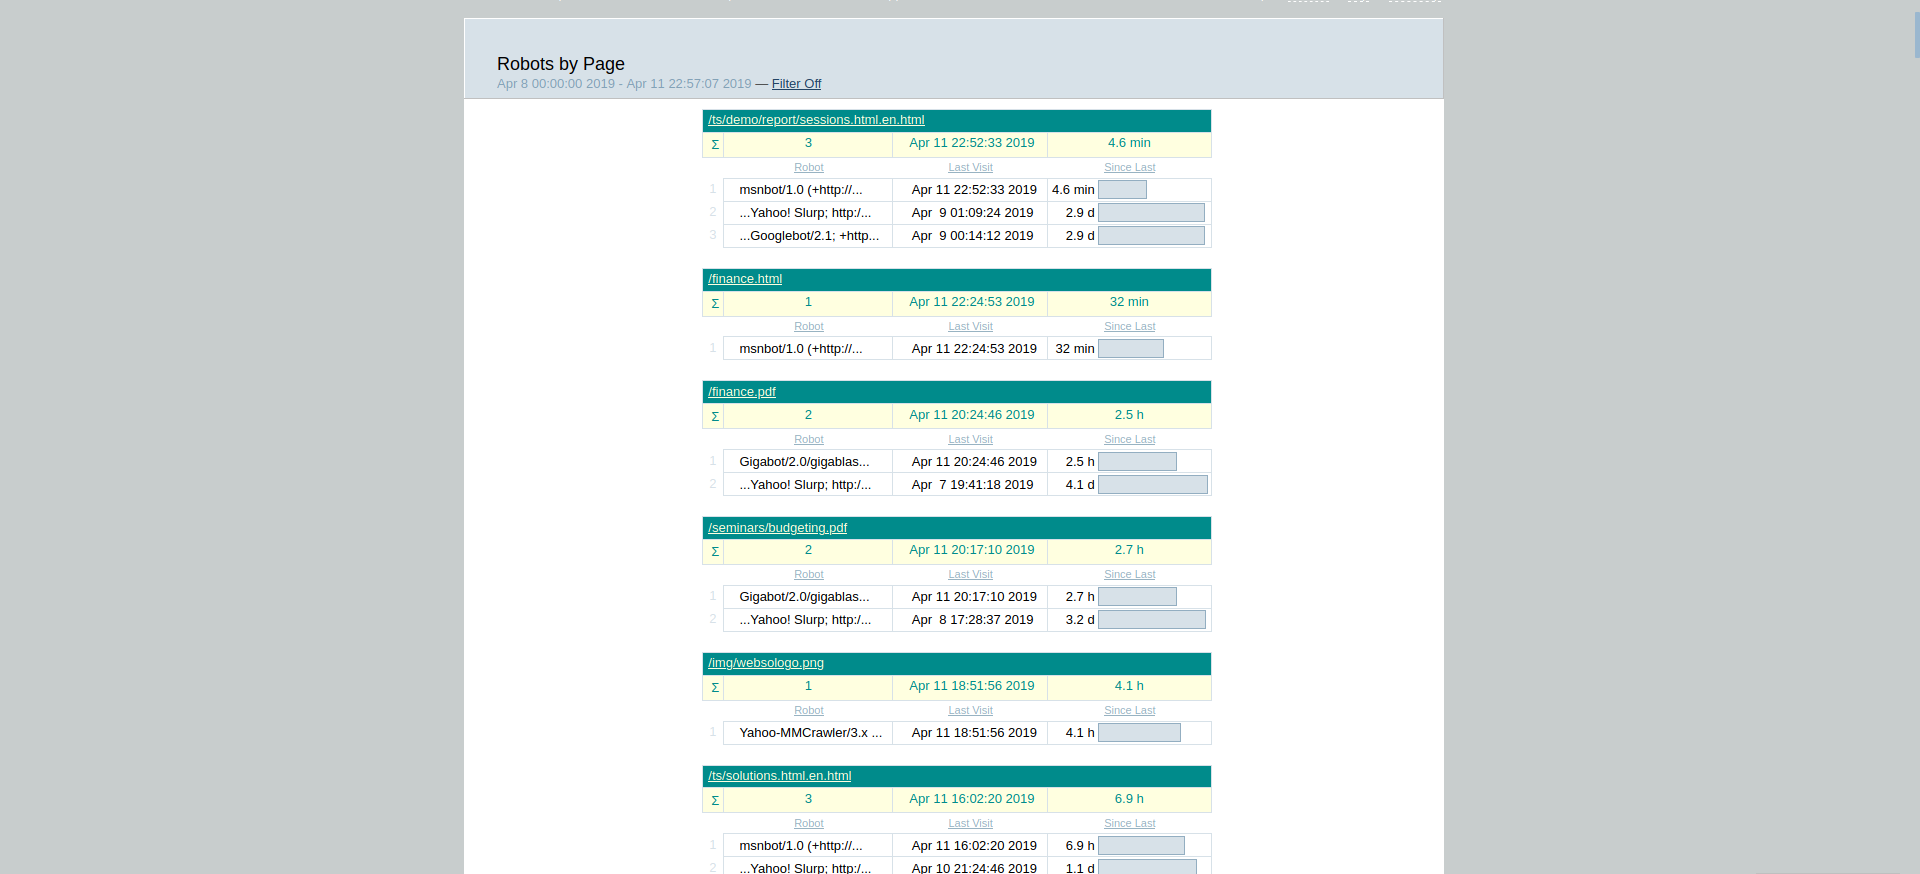Click the Googlebot 2.9 d bar in the sessions section
The image size is (1920, 874).
pyautogui.click(x=1151, y=236)
